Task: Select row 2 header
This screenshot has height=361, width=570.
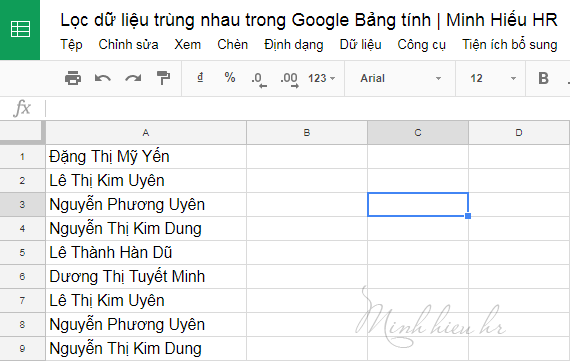Action: pyautogui.click(x=22, y=181)
